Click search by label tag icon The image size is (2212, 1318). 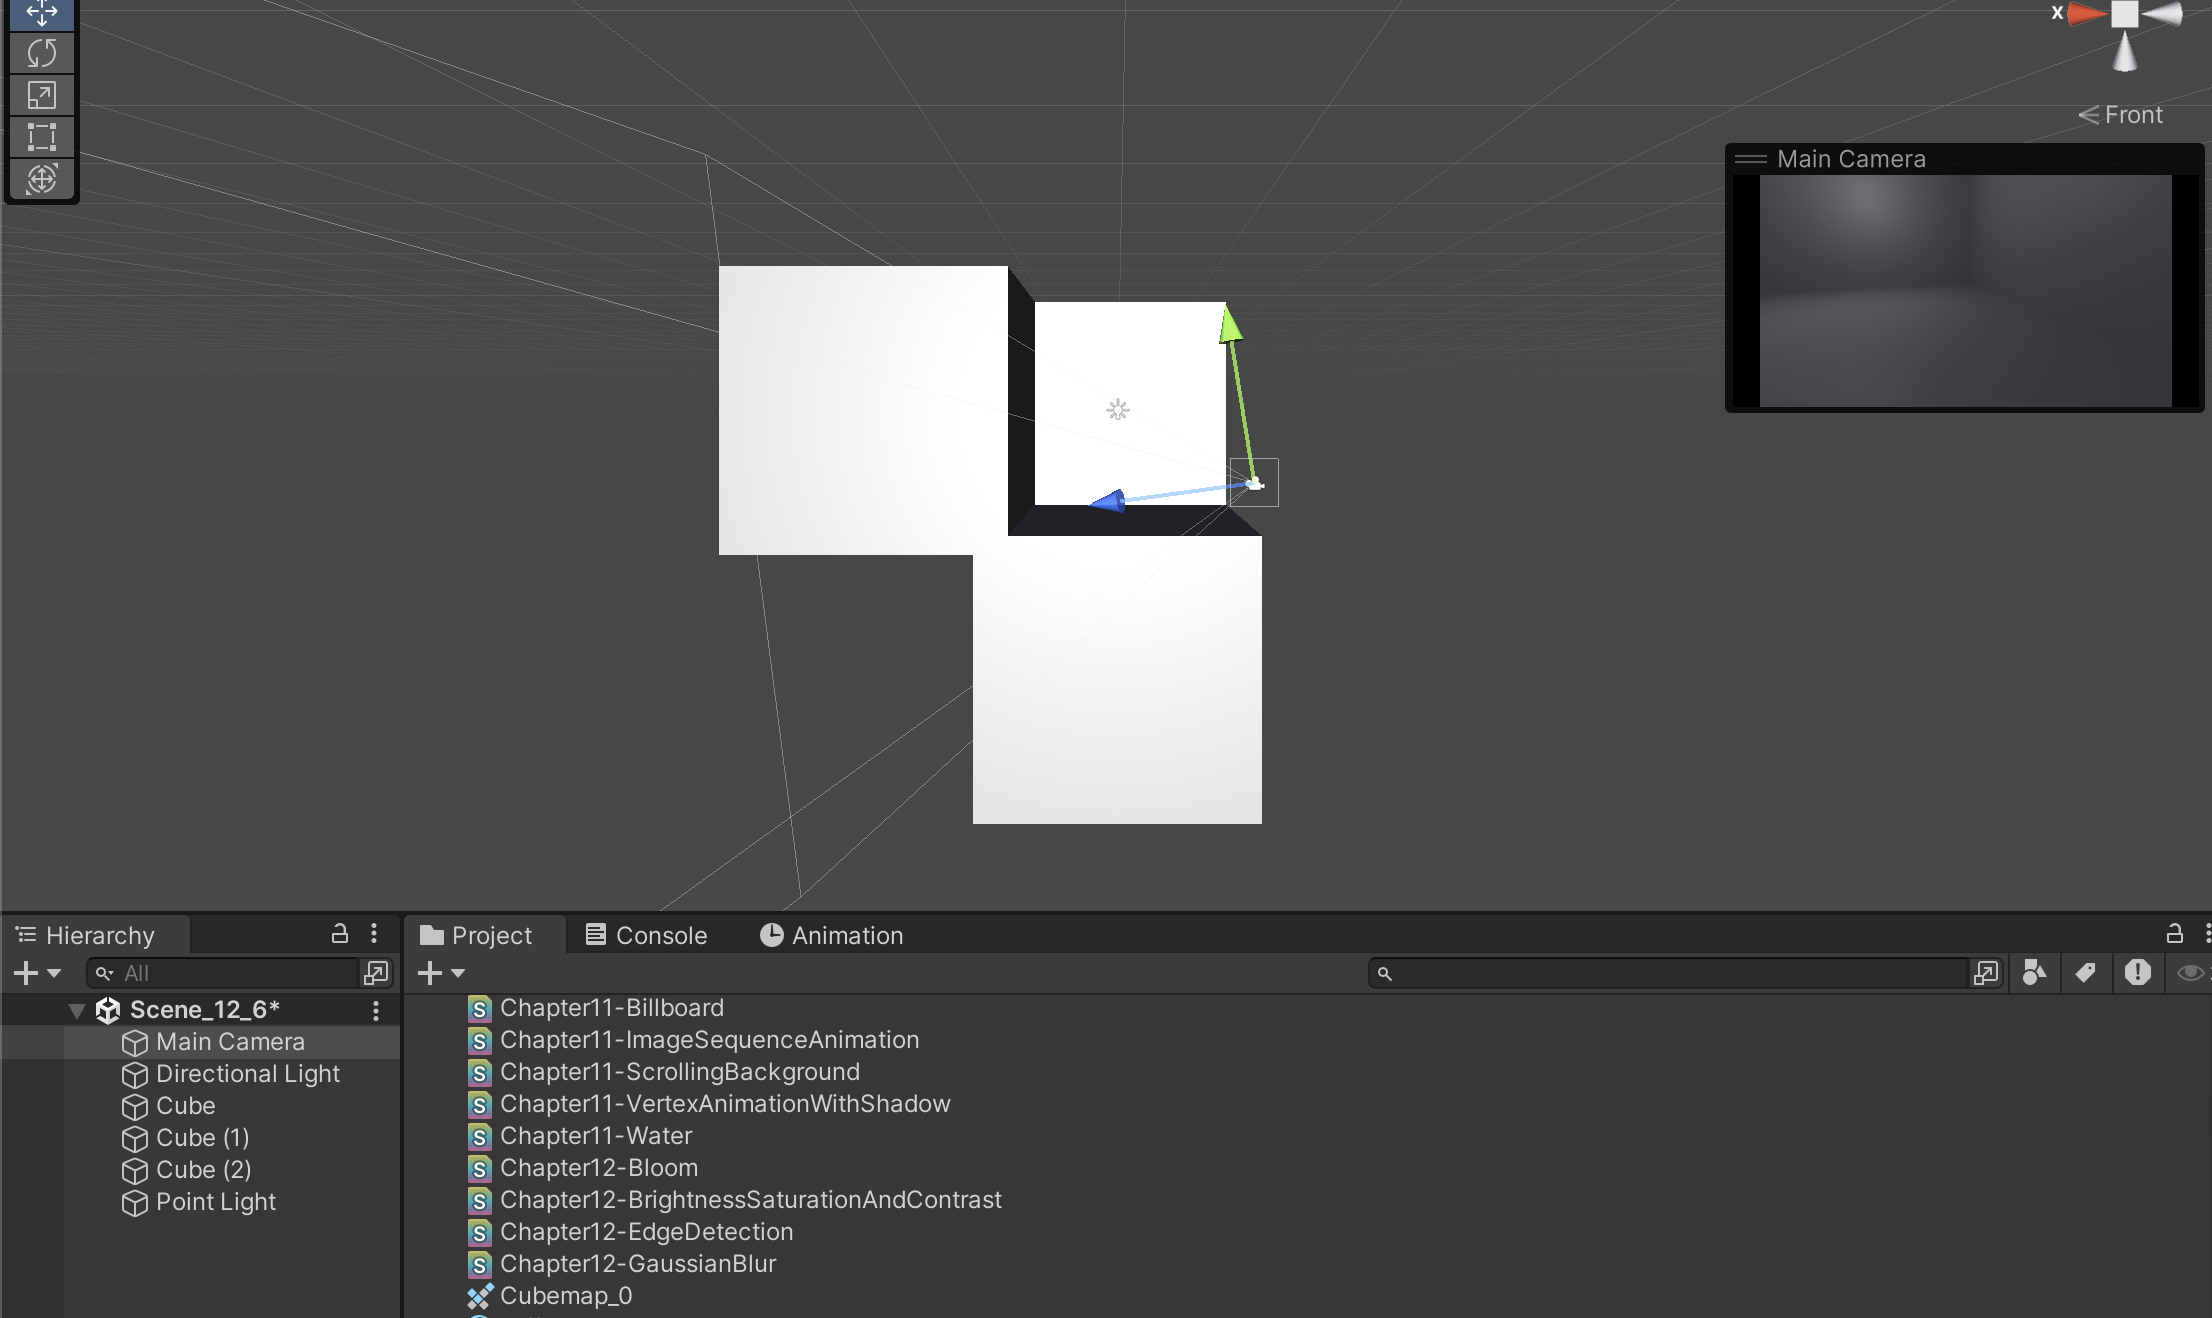tap(2085, 973)
